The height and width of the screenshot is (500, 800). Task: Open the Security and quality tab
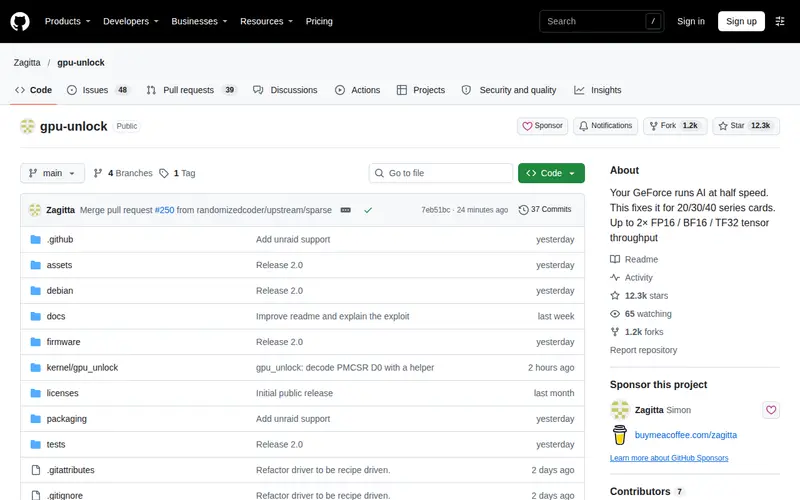(x=509, y=90)
